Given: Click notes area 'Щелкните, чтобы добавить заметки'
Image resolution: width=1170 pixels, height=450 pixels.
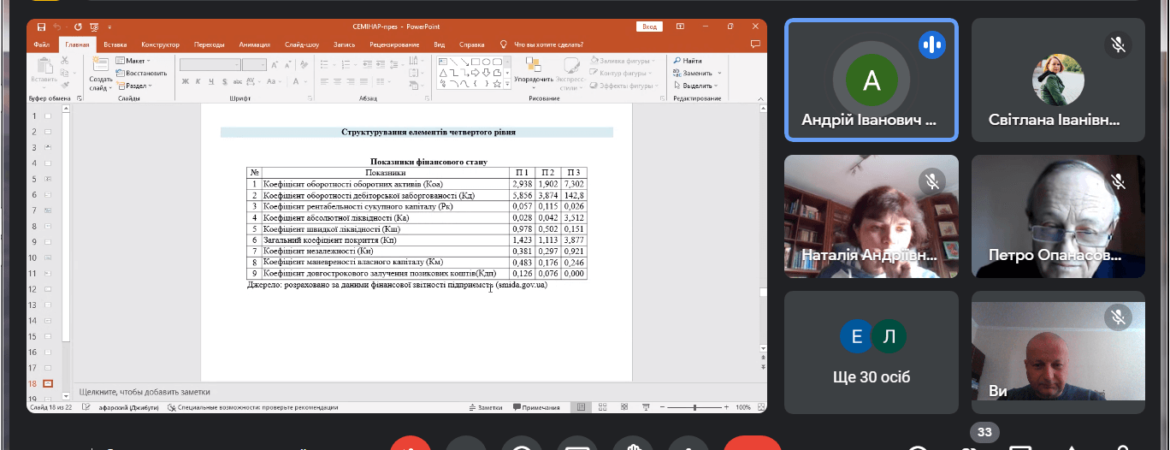Looking at the screenshot, I should coord(145,392).
